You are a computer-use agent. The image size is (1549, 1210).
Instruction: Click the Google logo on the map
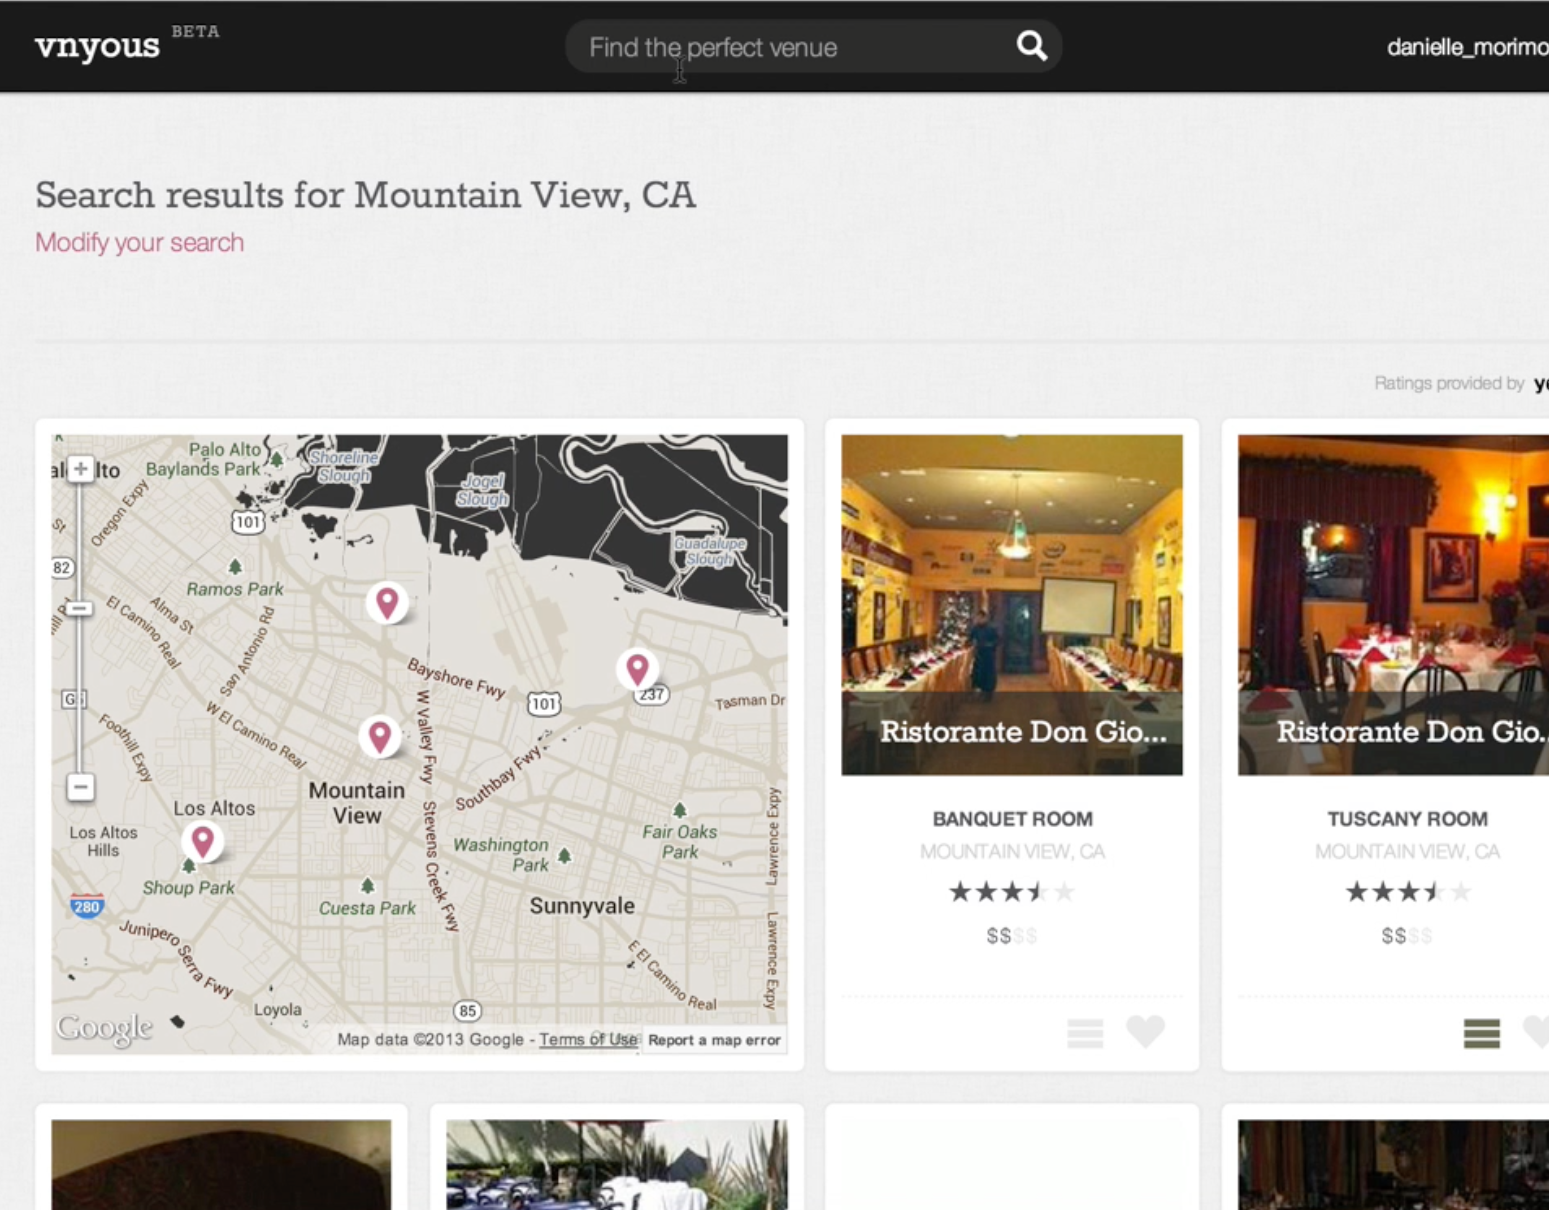[104, 1027]
